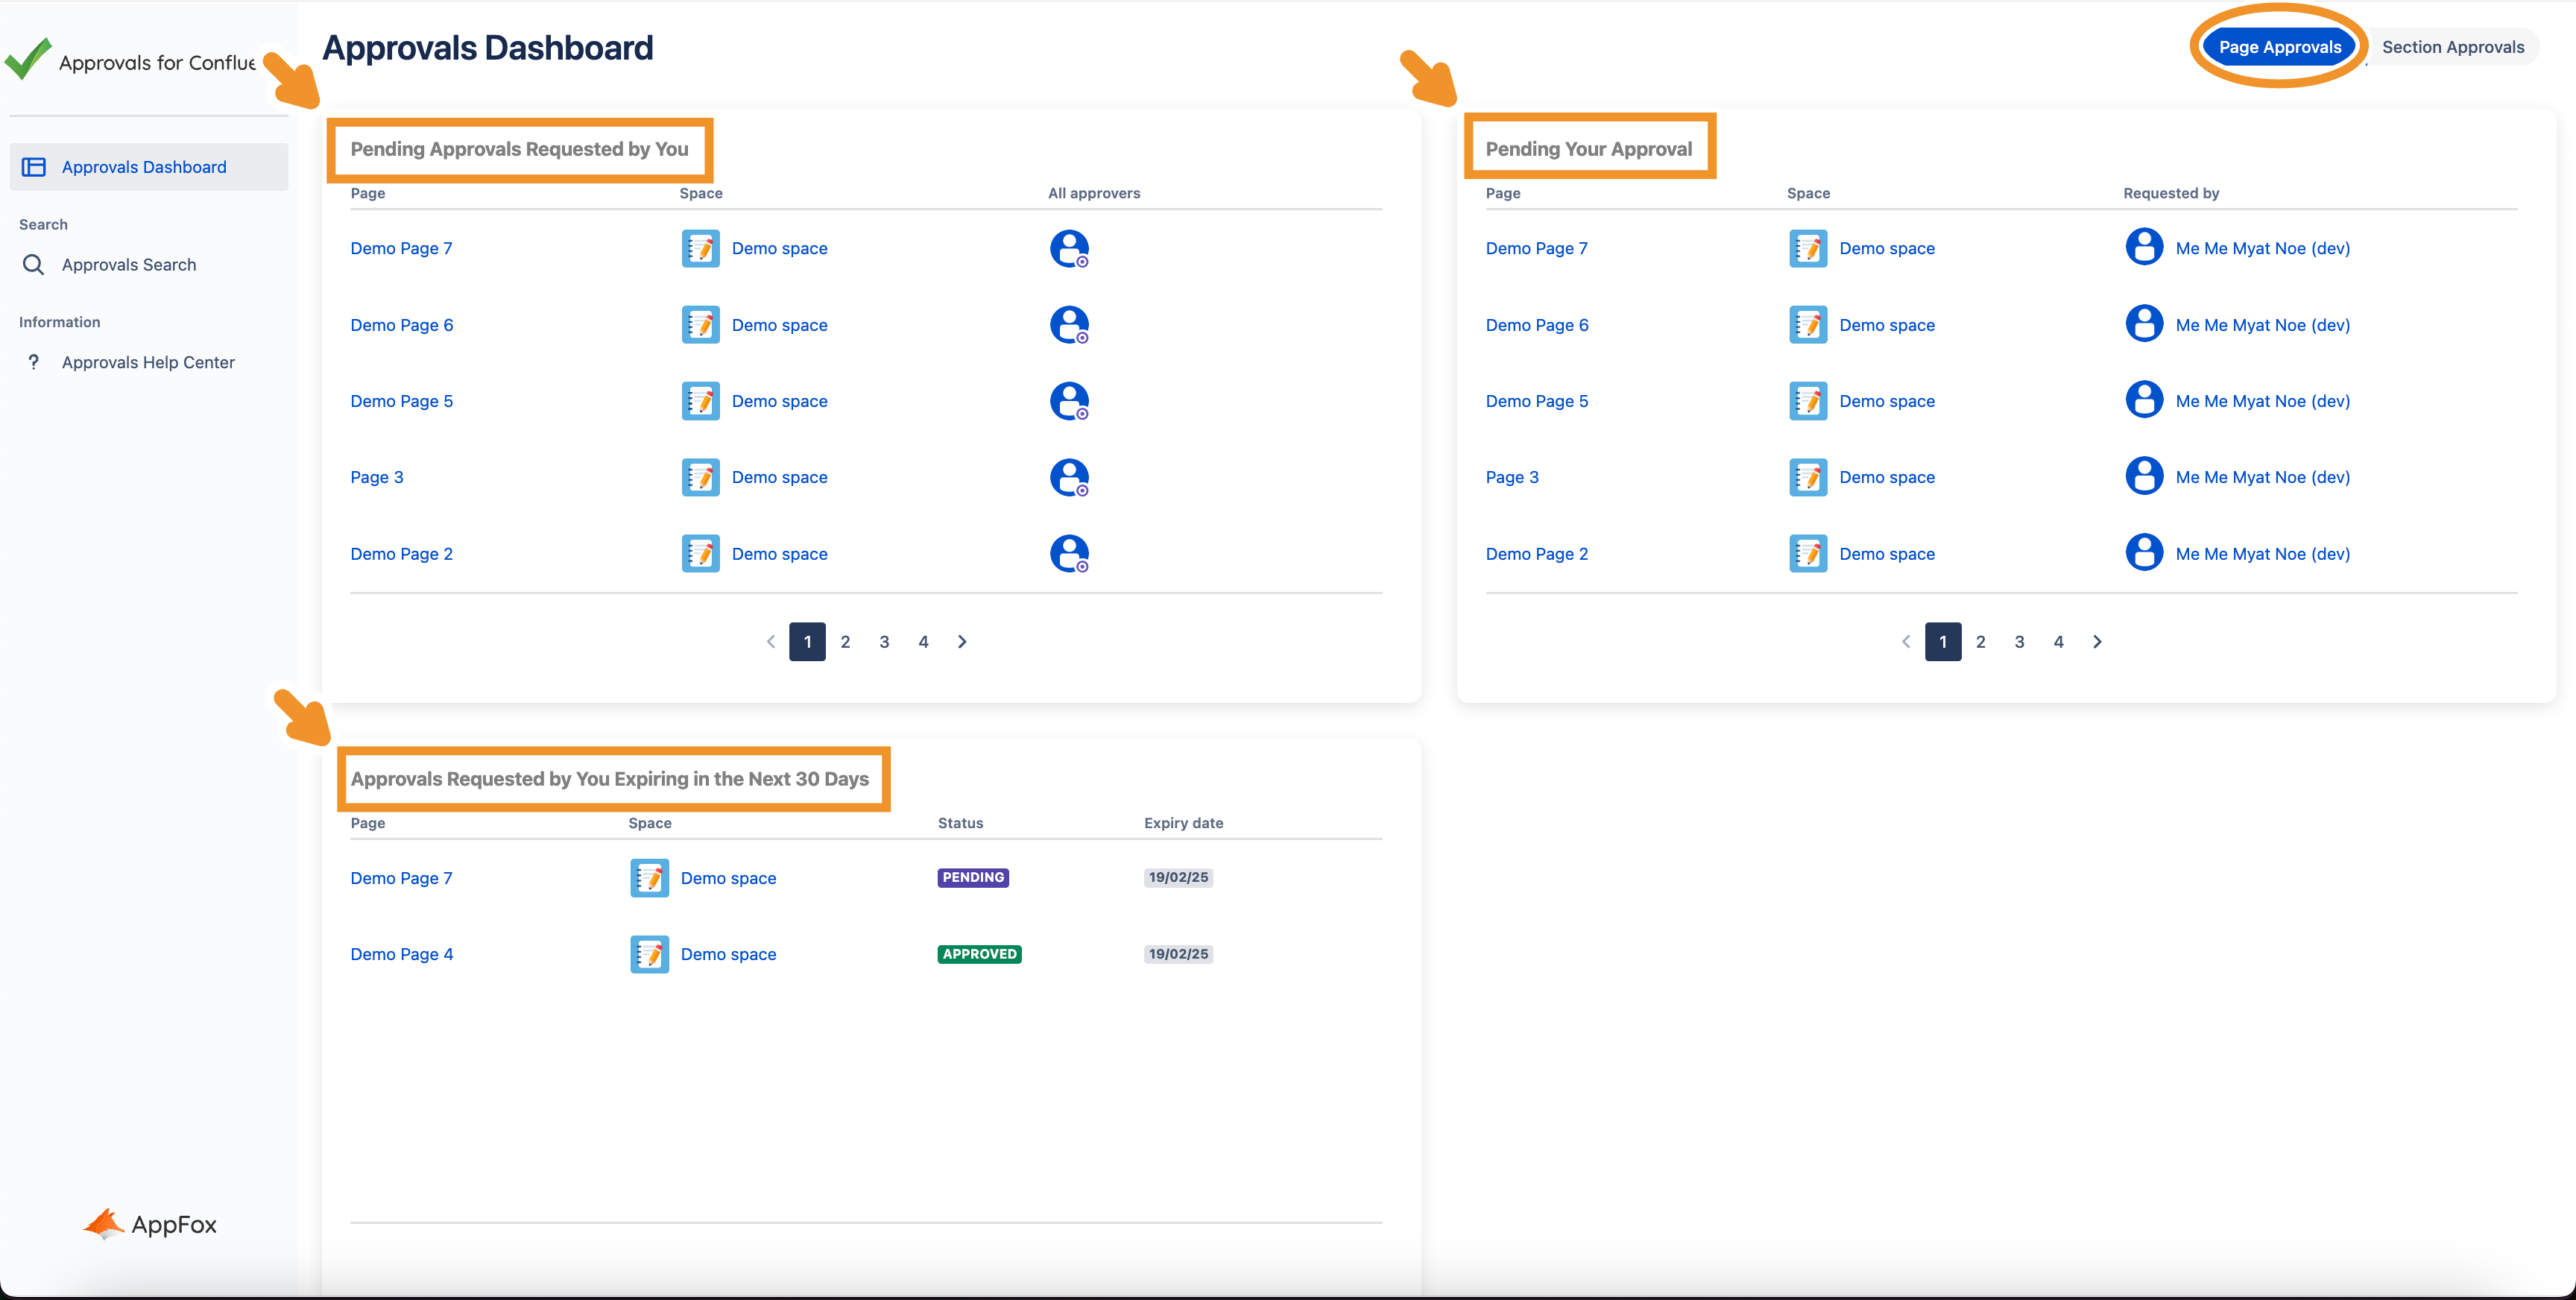This screenshot has height=1300, width=2576.
Task: Open page 3 of Pending Approvals Requested by You
Action: tap(884, 642)
